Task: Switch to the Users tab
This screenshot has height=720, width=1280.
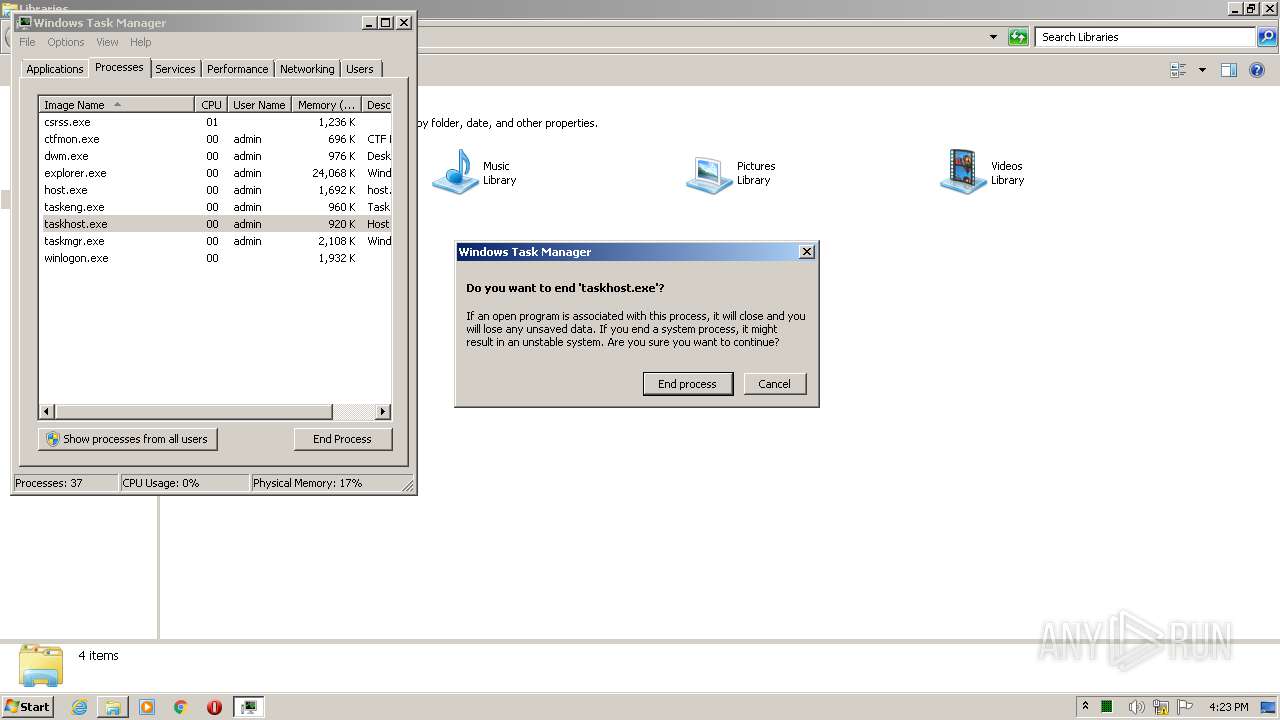Action: tap(360, 69)
